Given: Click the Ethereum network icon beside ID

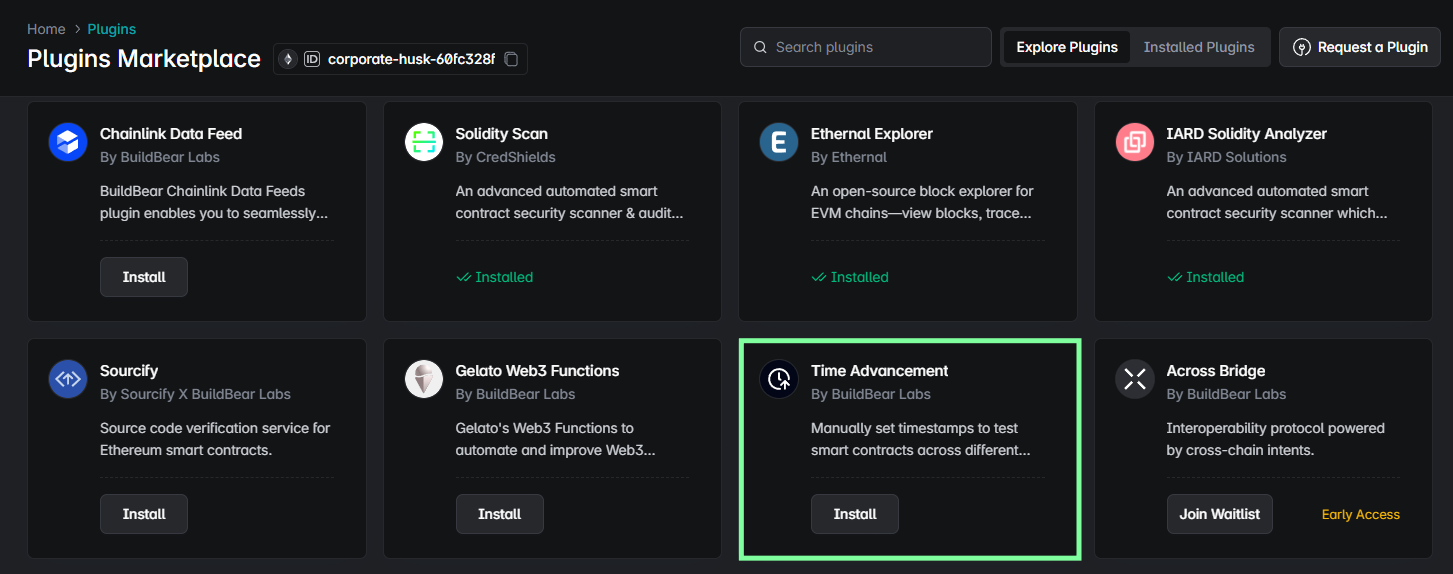Looking at the screenshot, I should [288, 59].
